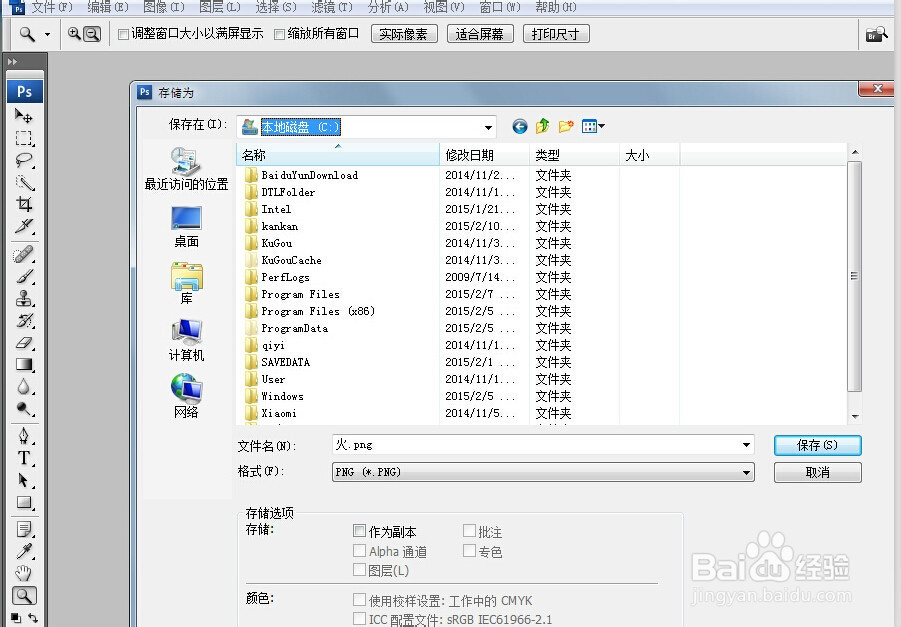This screenshot has height=627, width=901.
Task: Select the Crop tool
Action: click(x=23, y=203)
